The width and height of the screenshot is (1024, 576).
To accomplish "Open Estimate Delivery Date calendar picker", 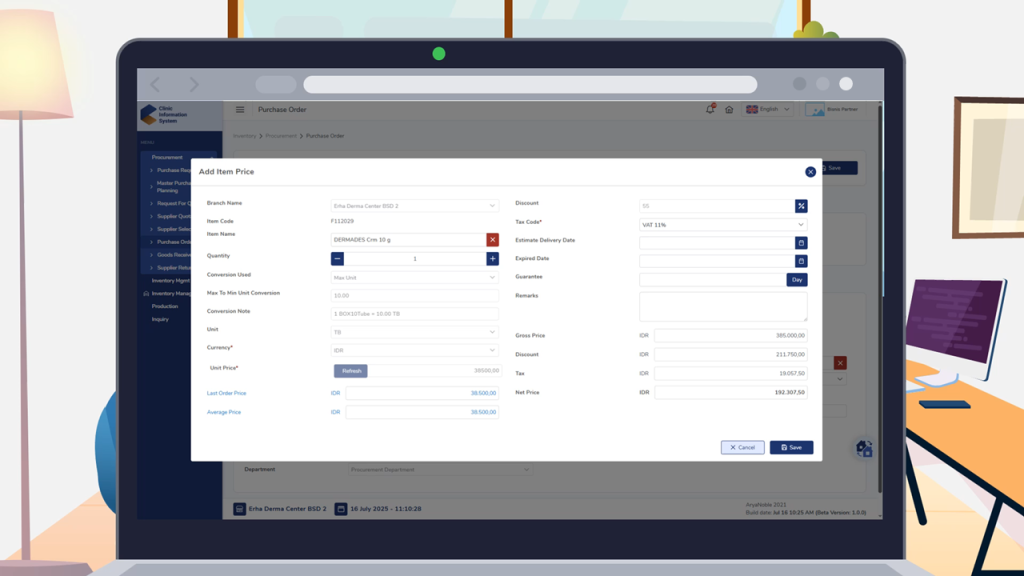I will pyautogui.click(x=801, y=243).
